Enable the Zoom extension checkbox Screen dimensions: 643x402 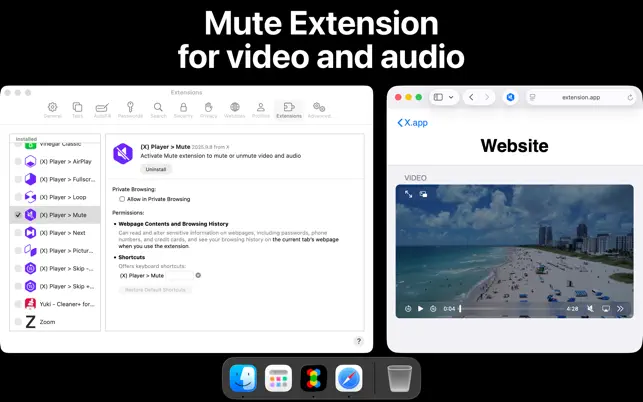coord(18,322)
